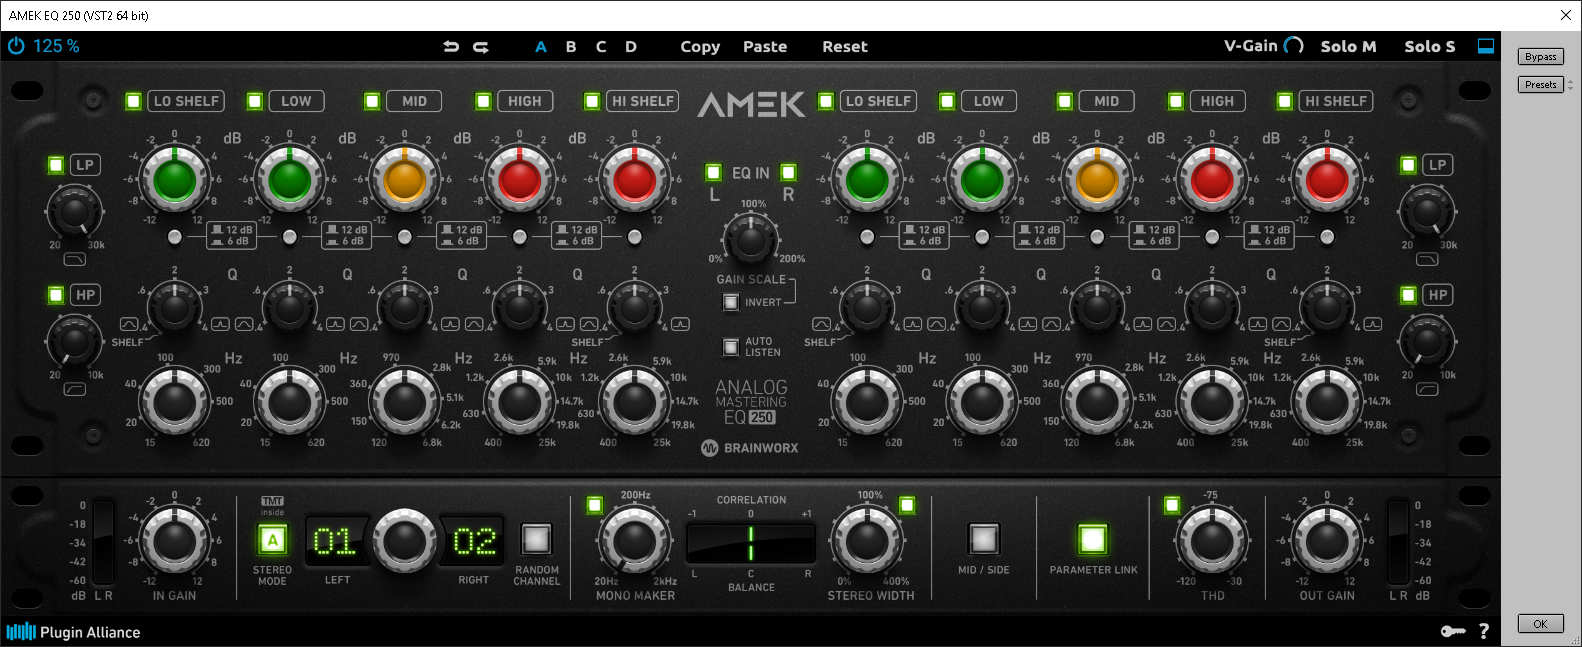The image size is (1582, 647).
Task: Open the license key icon
Action: click(1451, 631)
